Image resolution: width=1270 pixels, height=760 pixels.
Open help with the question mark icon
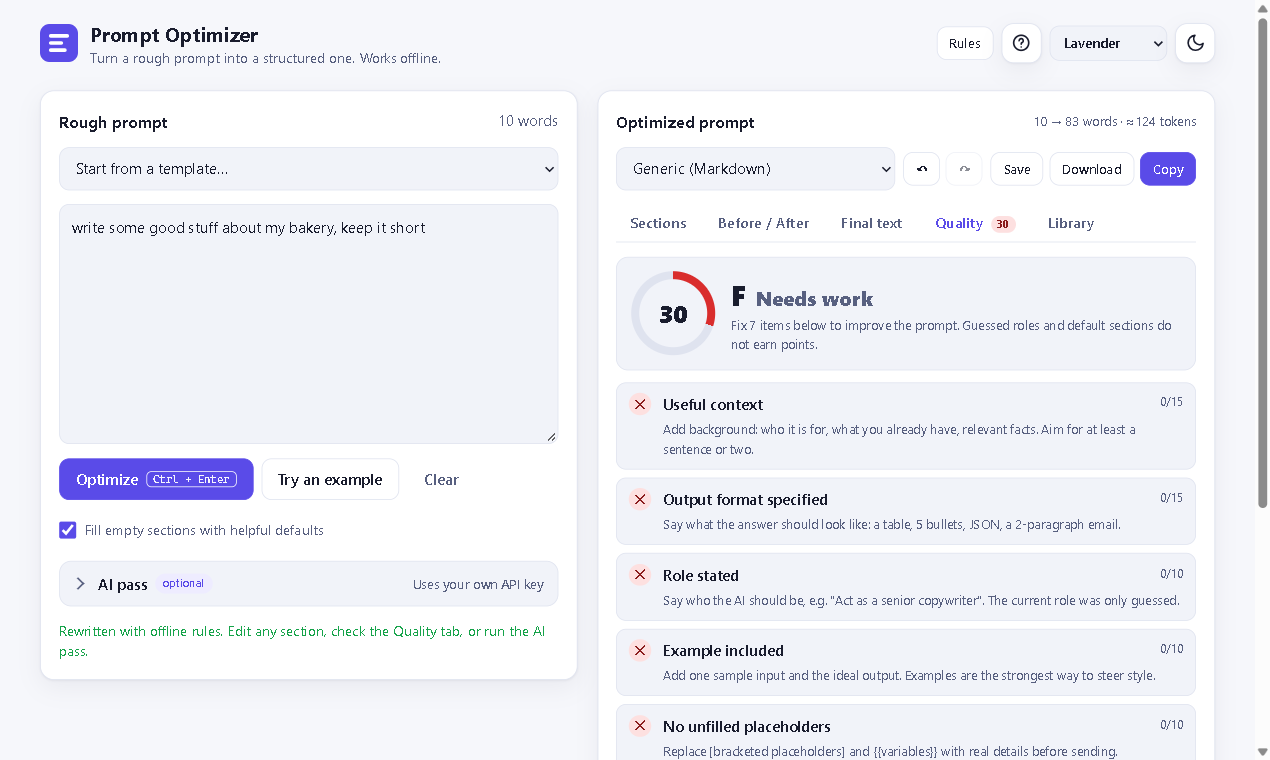(x=1021, y=43)
